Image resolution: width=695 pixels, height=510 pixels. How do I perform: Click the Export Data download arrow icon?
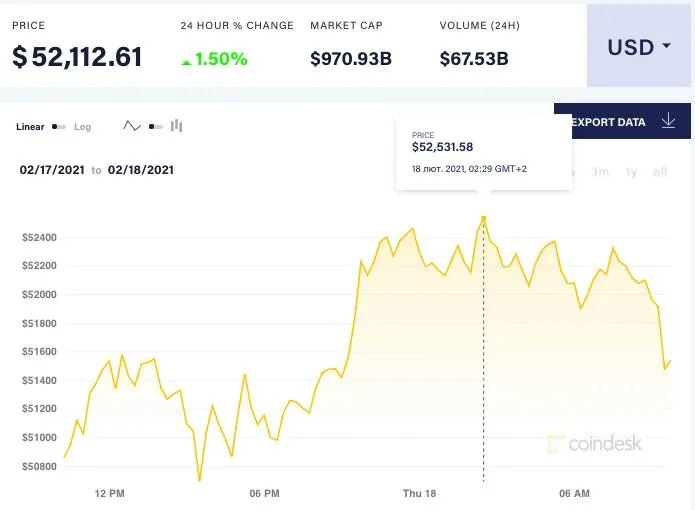pyautogui.click(x=669, y=122)
